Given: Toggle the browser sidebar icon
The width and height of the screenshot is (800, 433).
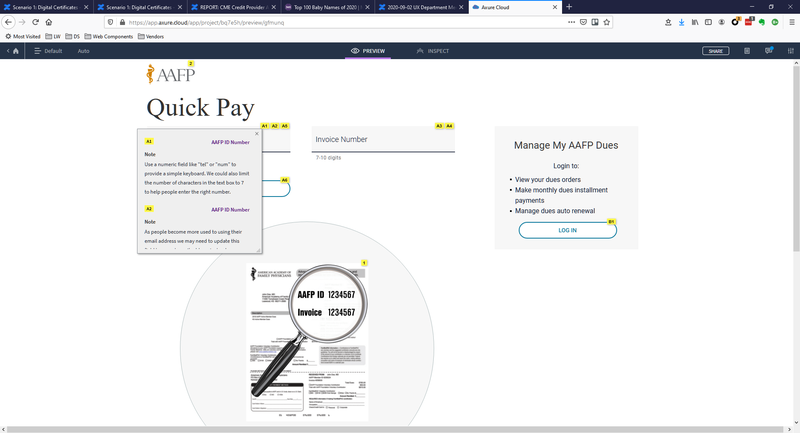Looking at the screenshot, I should pyautogui.click(x=708, y=22).
